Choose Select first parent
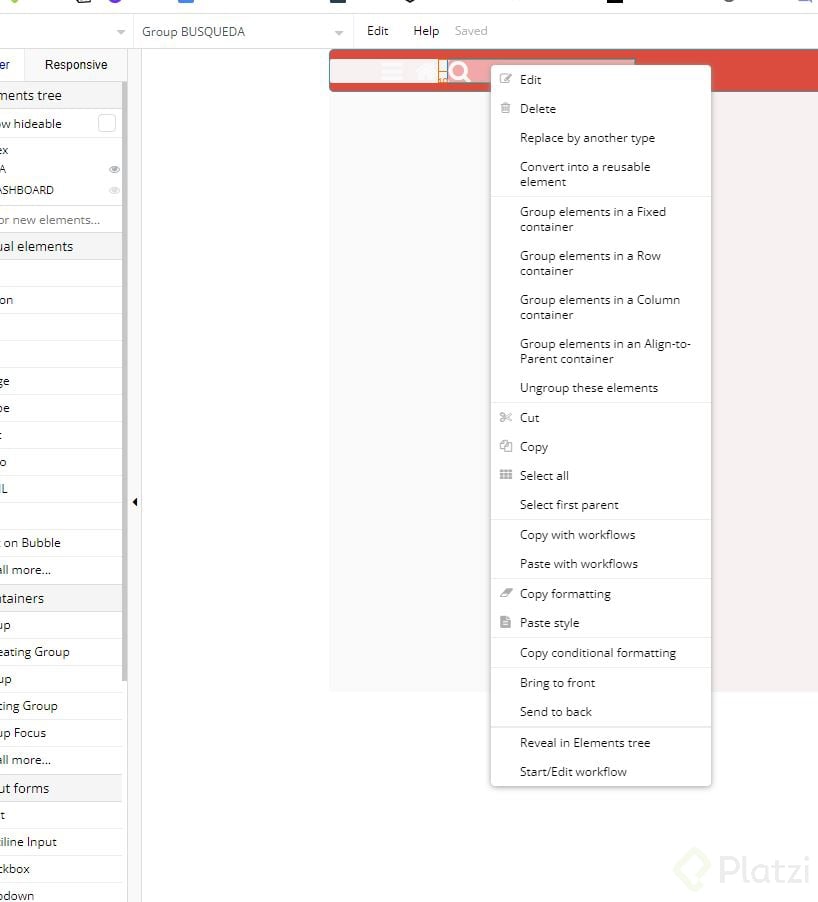The height and width of the screenshot is (902, 818). 569,504
